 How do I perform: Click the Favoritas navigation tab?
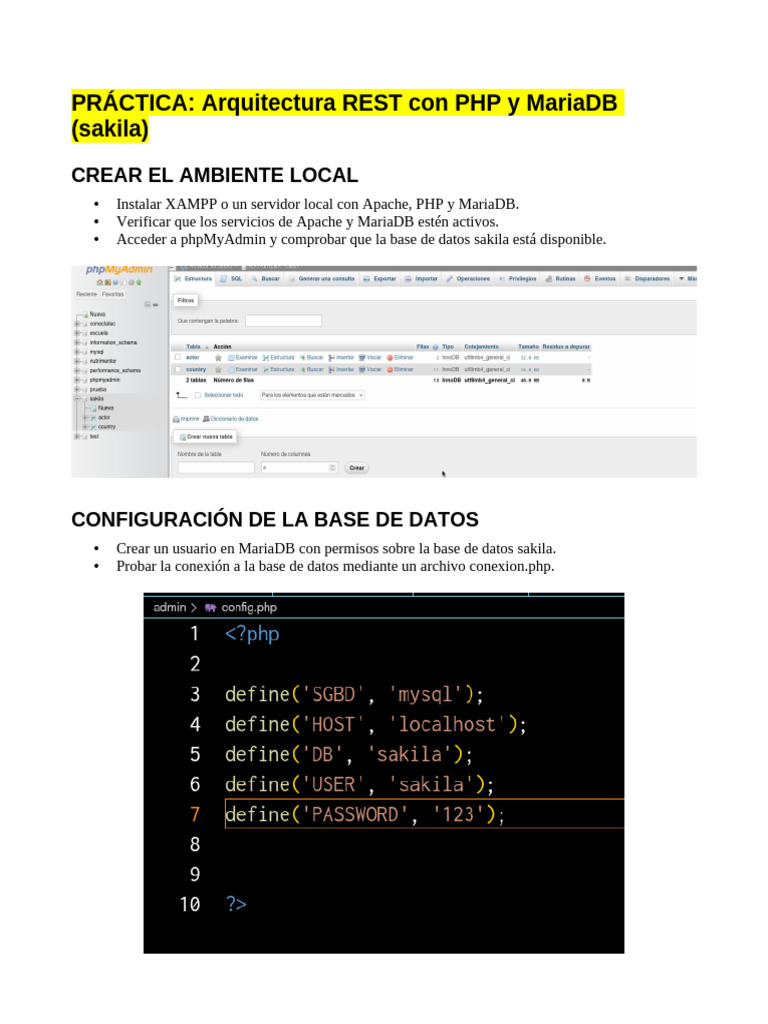pos(113,295)
